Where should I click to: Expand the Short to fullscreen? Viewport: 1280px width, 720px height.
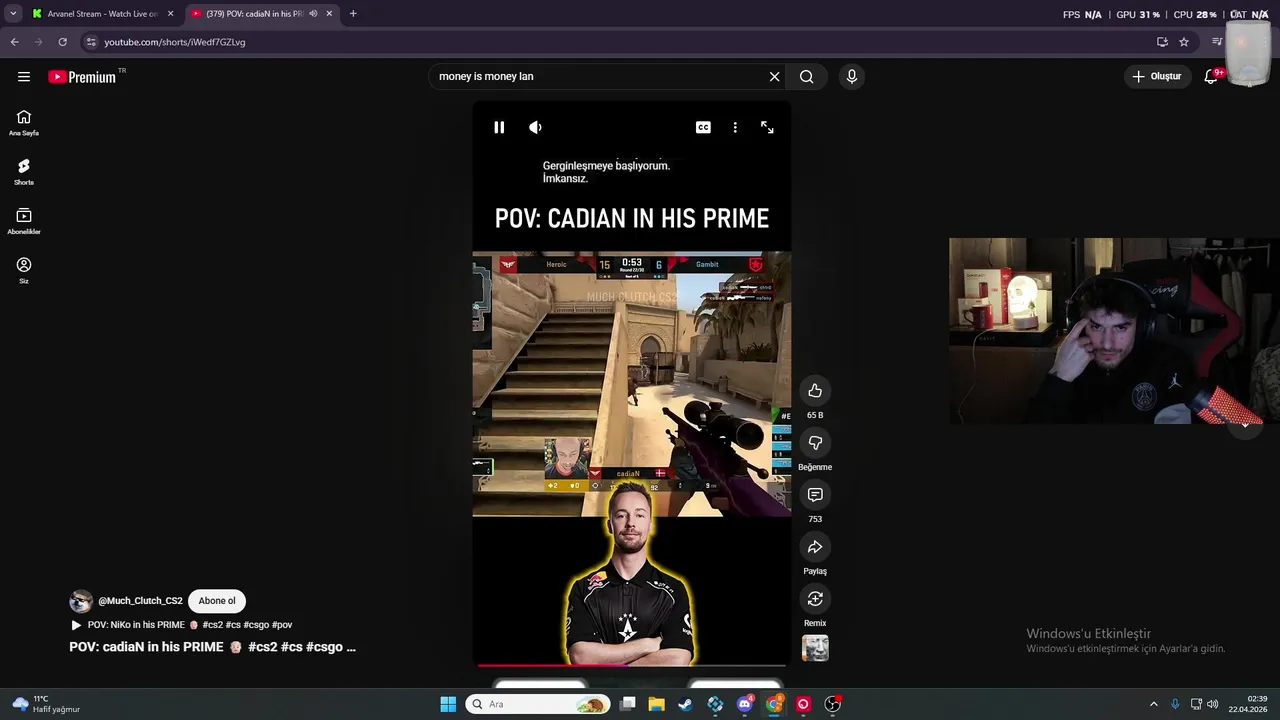click(x=767, y=127)
